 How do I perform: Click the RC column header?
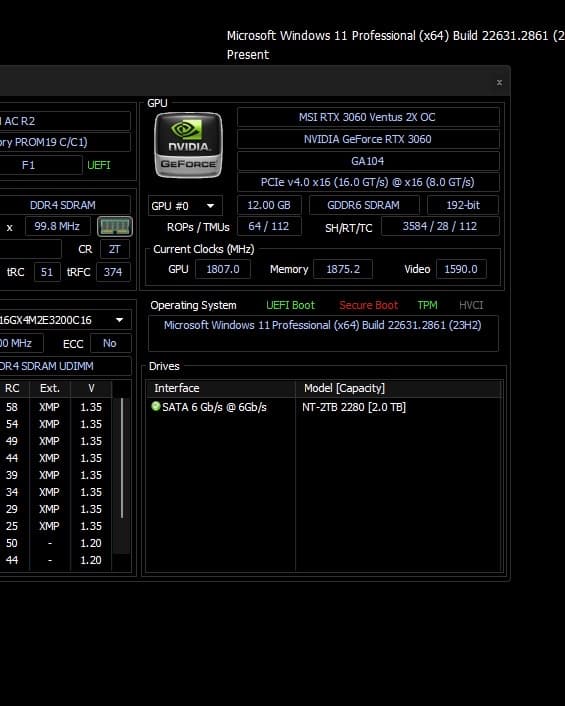coord(12,388)
